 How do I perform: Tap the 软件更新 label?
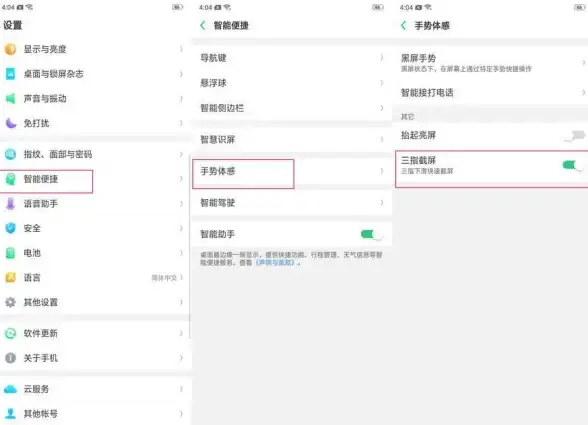(x=40, y=333)
